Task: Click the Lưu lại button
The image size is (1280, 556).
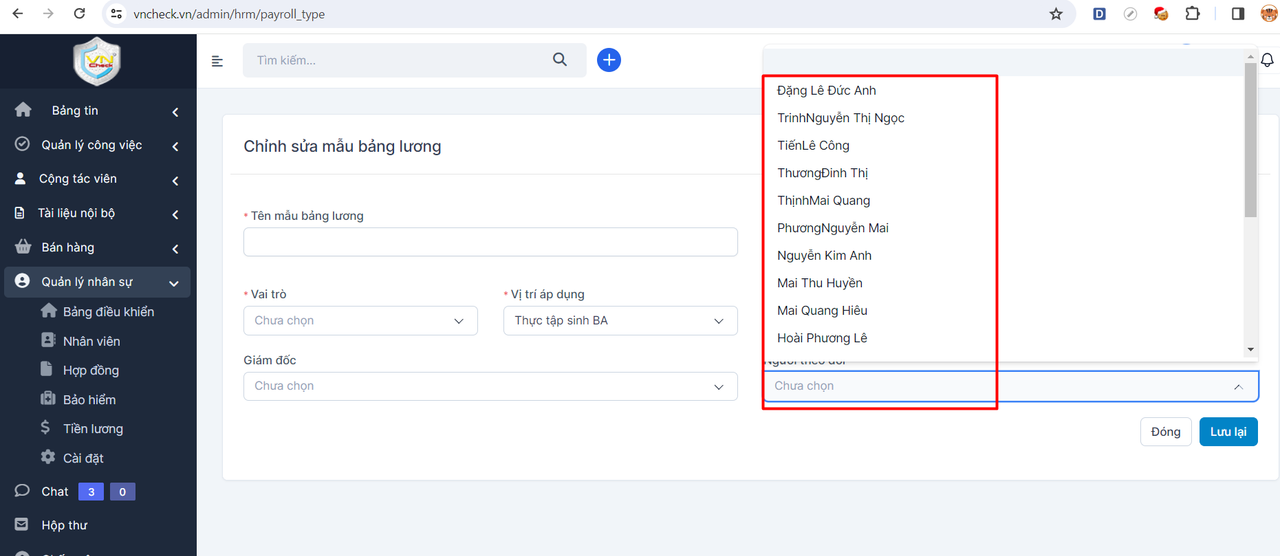Action: 1228,432
